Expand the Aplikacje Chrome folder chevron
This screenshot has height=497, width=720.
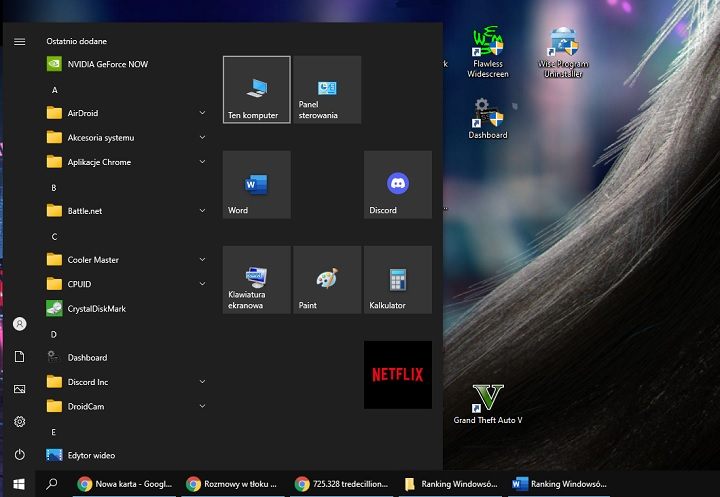coord(202,161)
